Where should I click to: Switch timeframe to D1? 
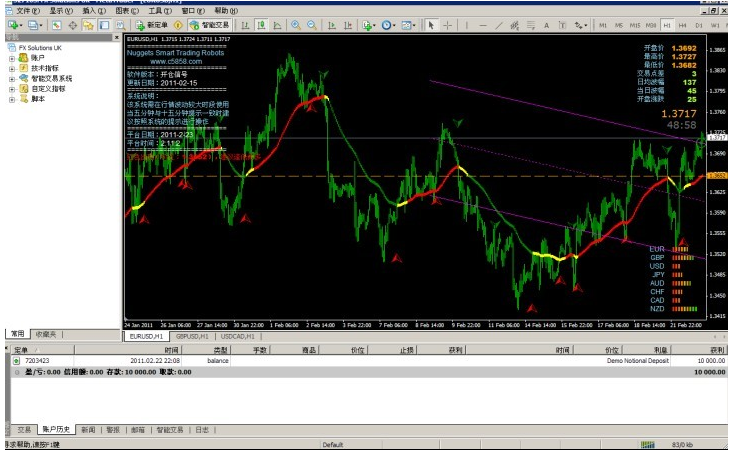[699, 25]
